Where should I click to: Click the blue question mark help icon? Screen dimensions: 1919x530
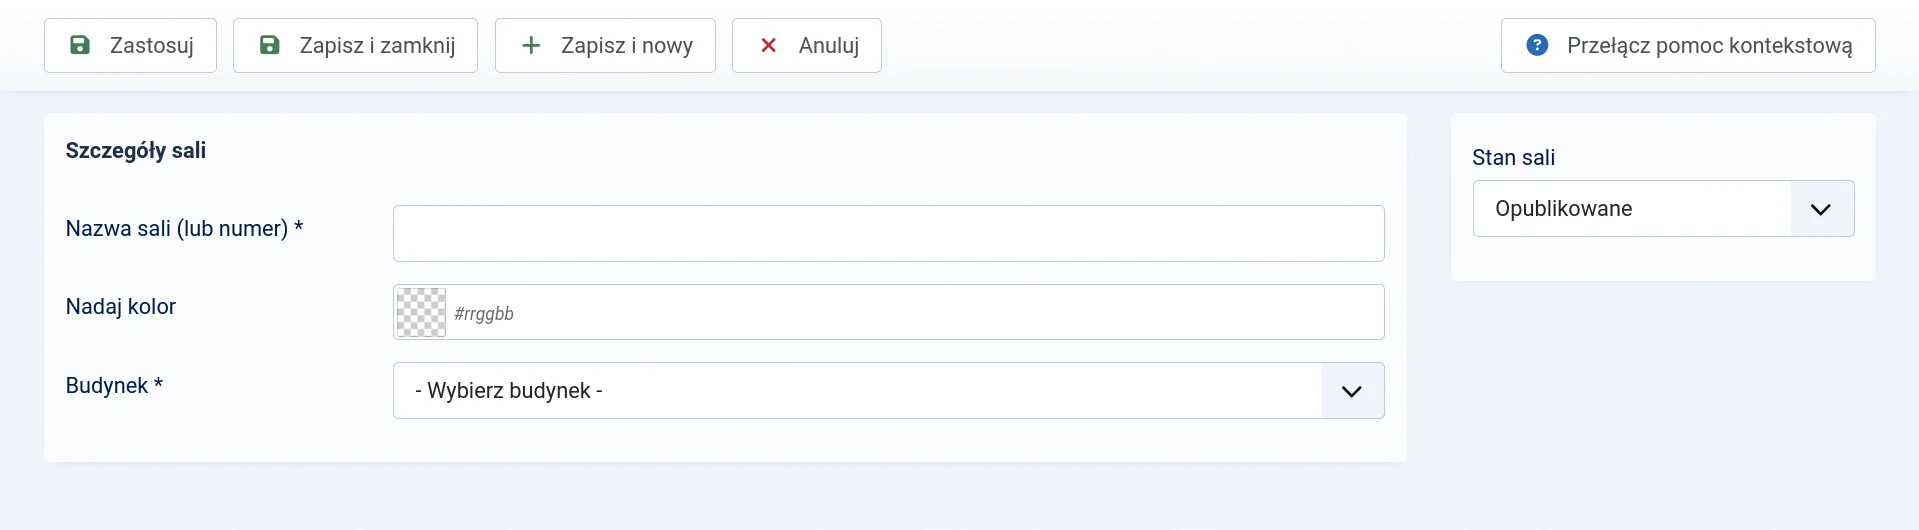click(1538, 45)
